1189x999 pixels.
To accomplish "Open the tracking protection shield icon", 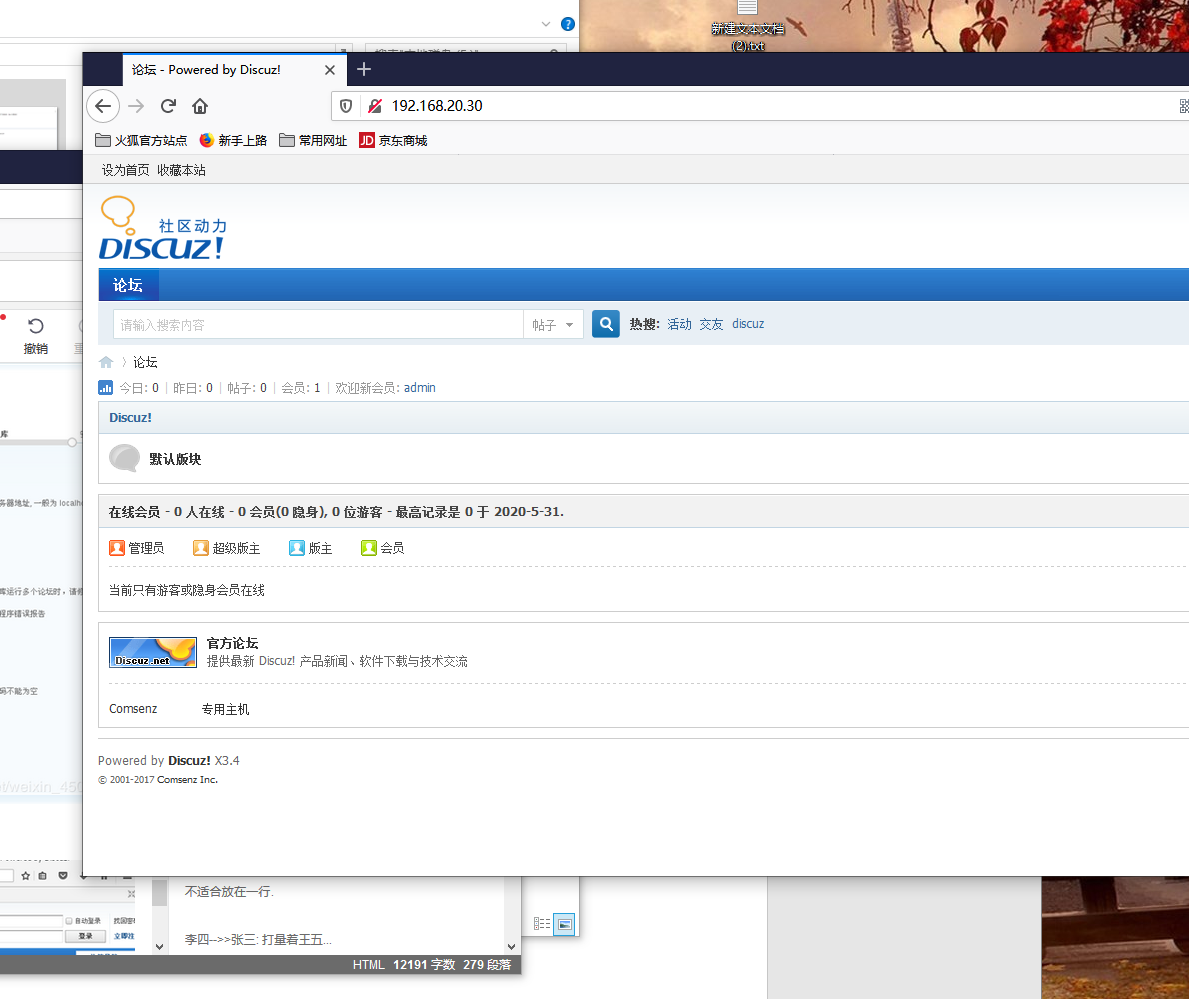I will click(345, 105).
